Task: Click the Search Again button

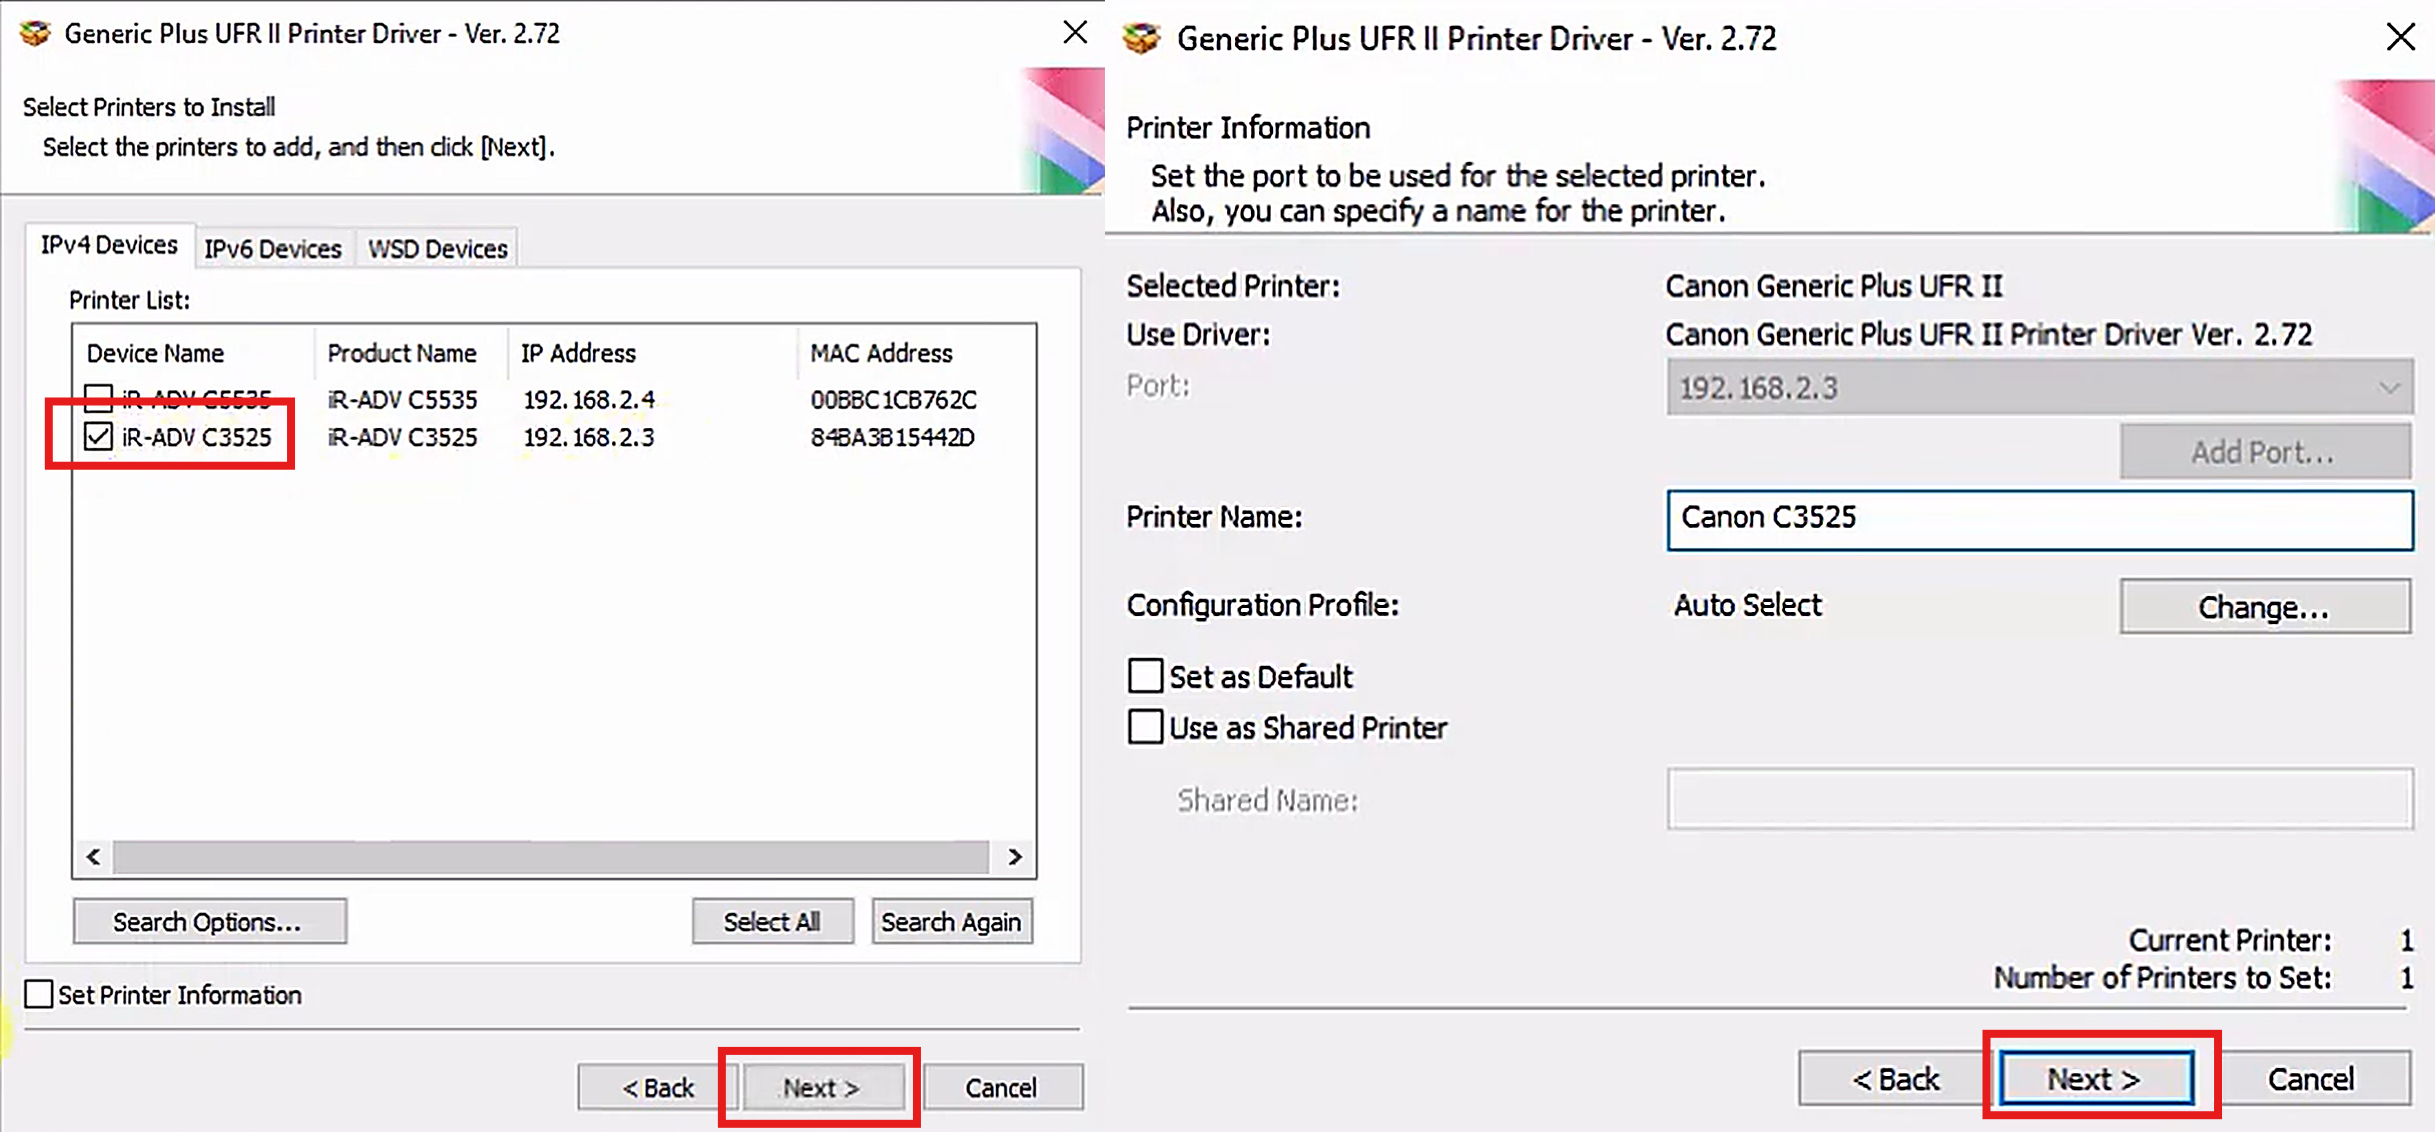Action: [x=951, y=921]
